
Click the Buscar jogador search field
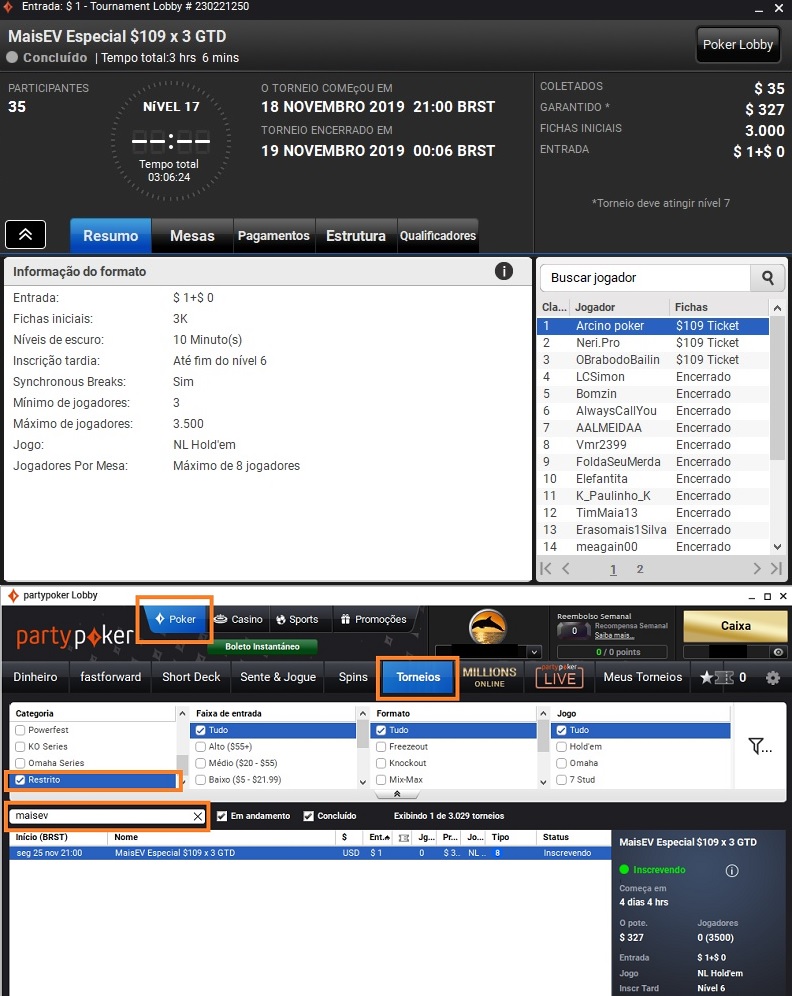click(645, 278)
